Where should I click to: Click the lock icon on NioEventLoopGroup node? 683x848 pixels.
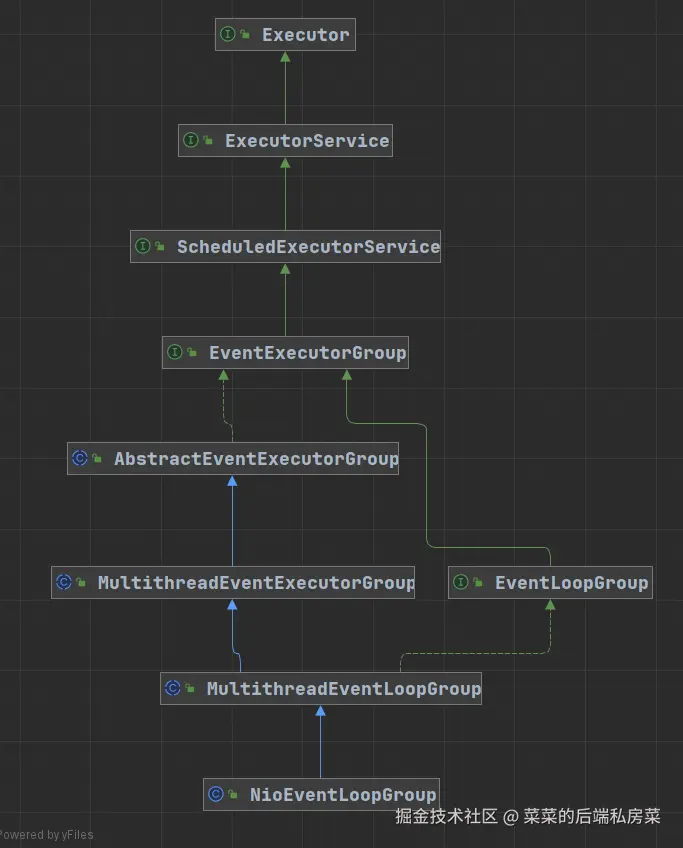tap(233, 794)
